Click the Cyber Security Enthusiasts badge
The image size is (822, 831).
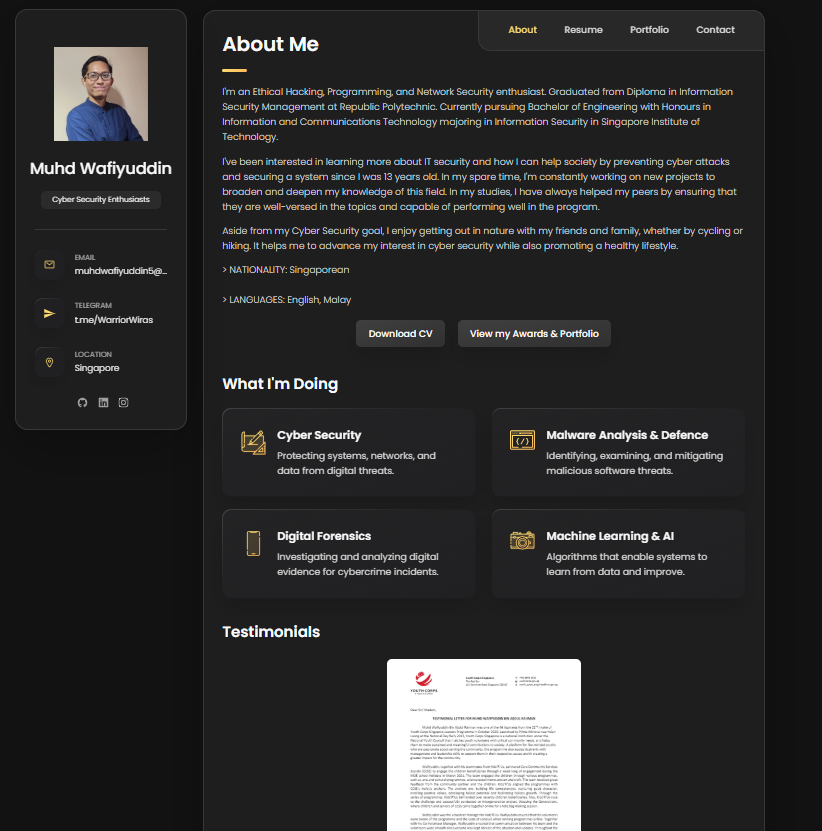click(x=100, y=199)
